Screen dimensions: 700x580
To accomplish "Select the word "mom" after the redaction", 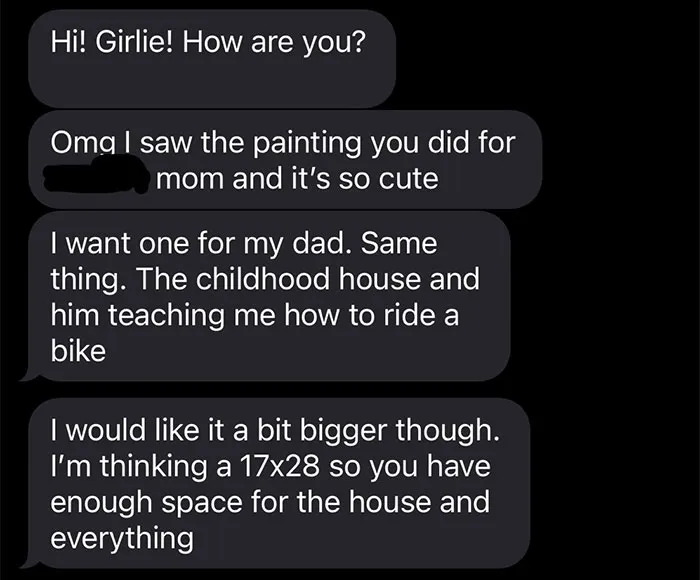I will click(x=190, y=179).
